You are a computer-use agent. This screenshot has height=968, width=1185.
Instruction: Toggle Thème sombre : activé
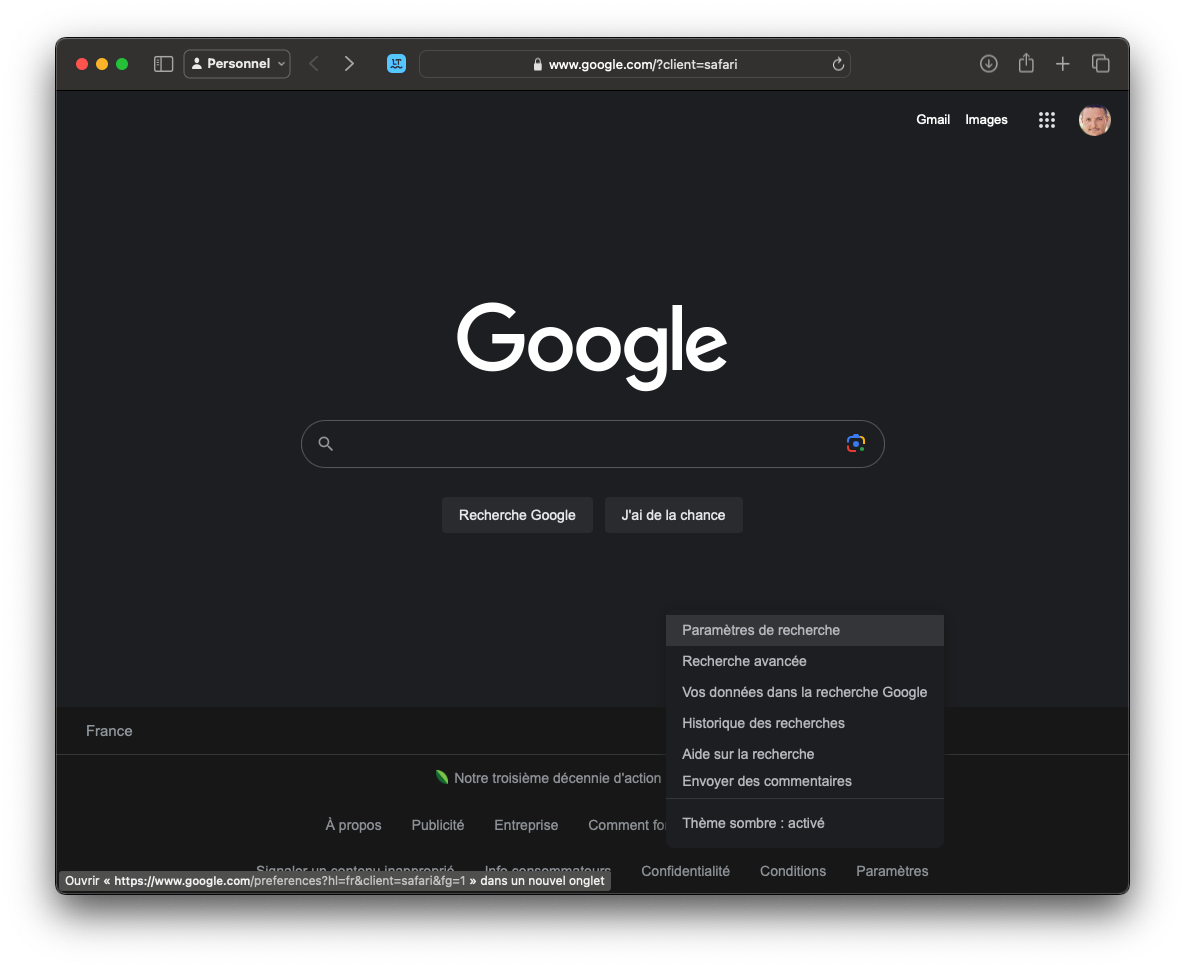point(805,823)
